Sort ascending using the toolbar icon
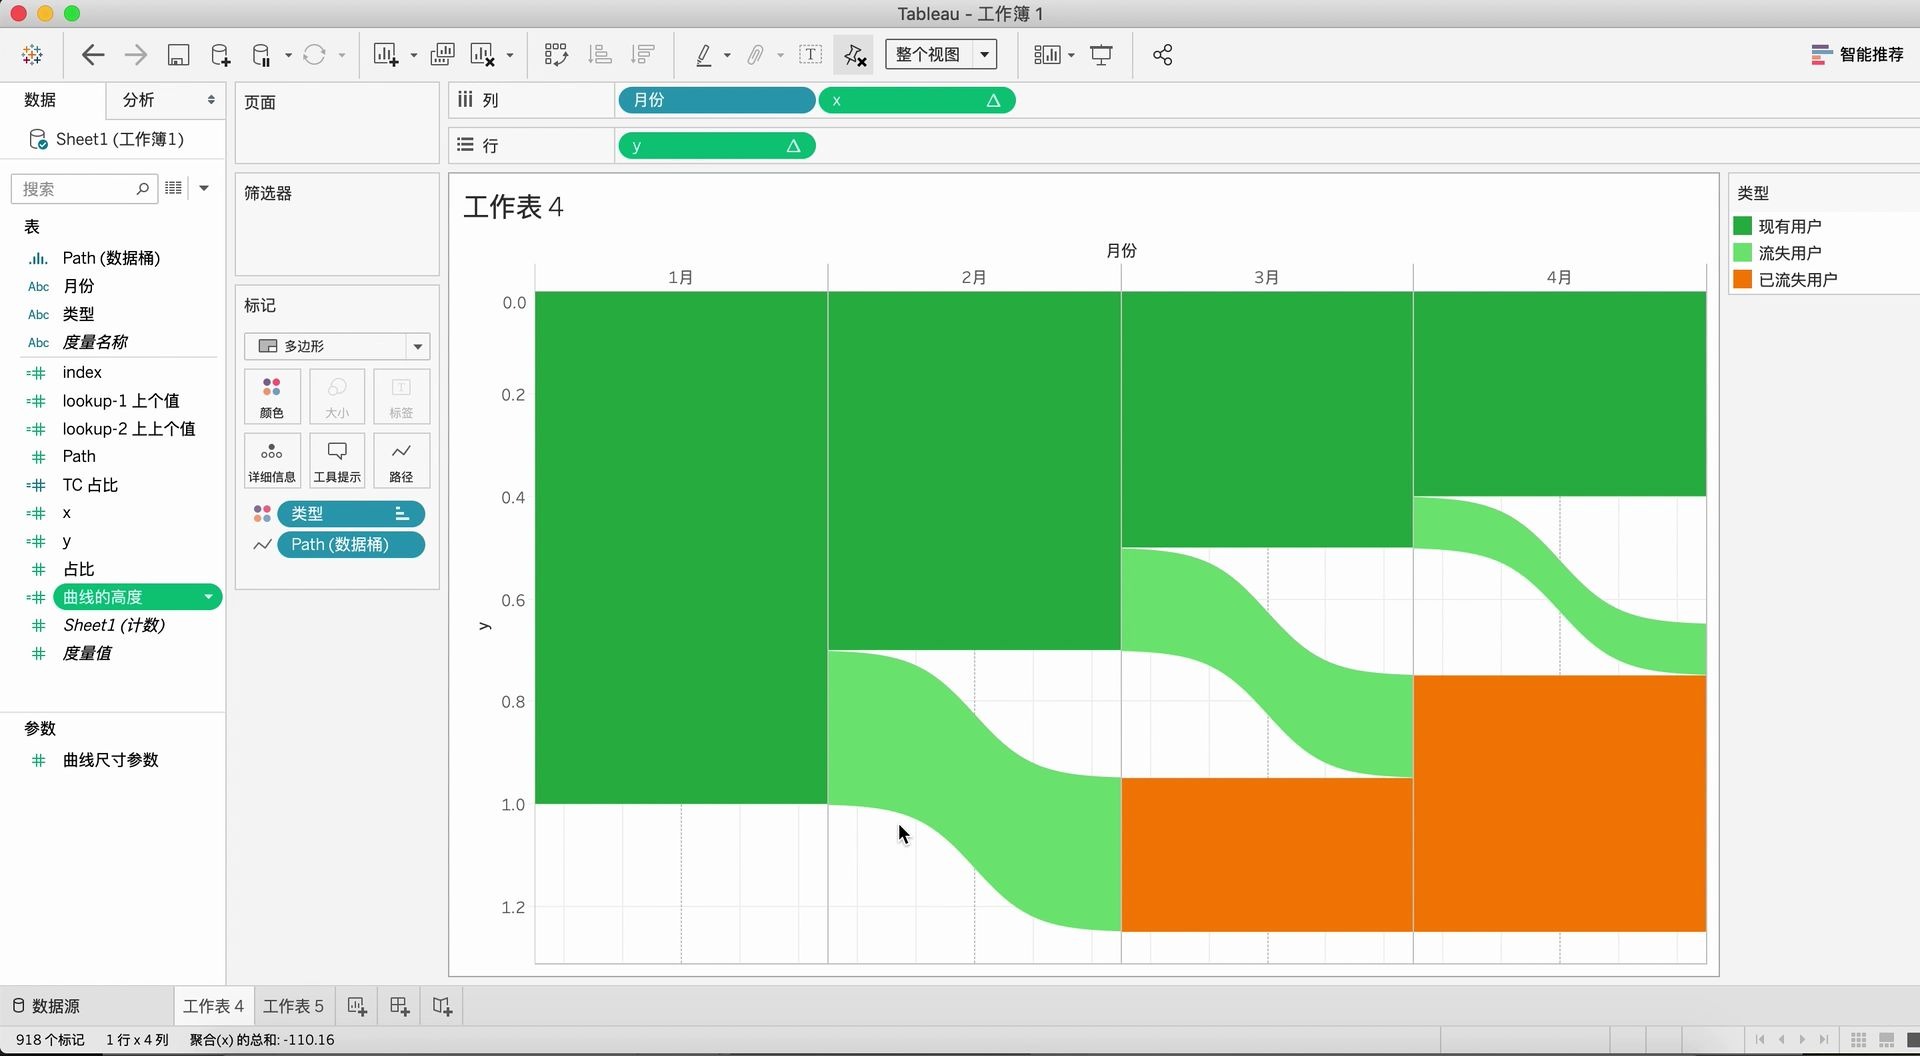The width and height of the screenshot is (1920, 1056). [600, 55]
